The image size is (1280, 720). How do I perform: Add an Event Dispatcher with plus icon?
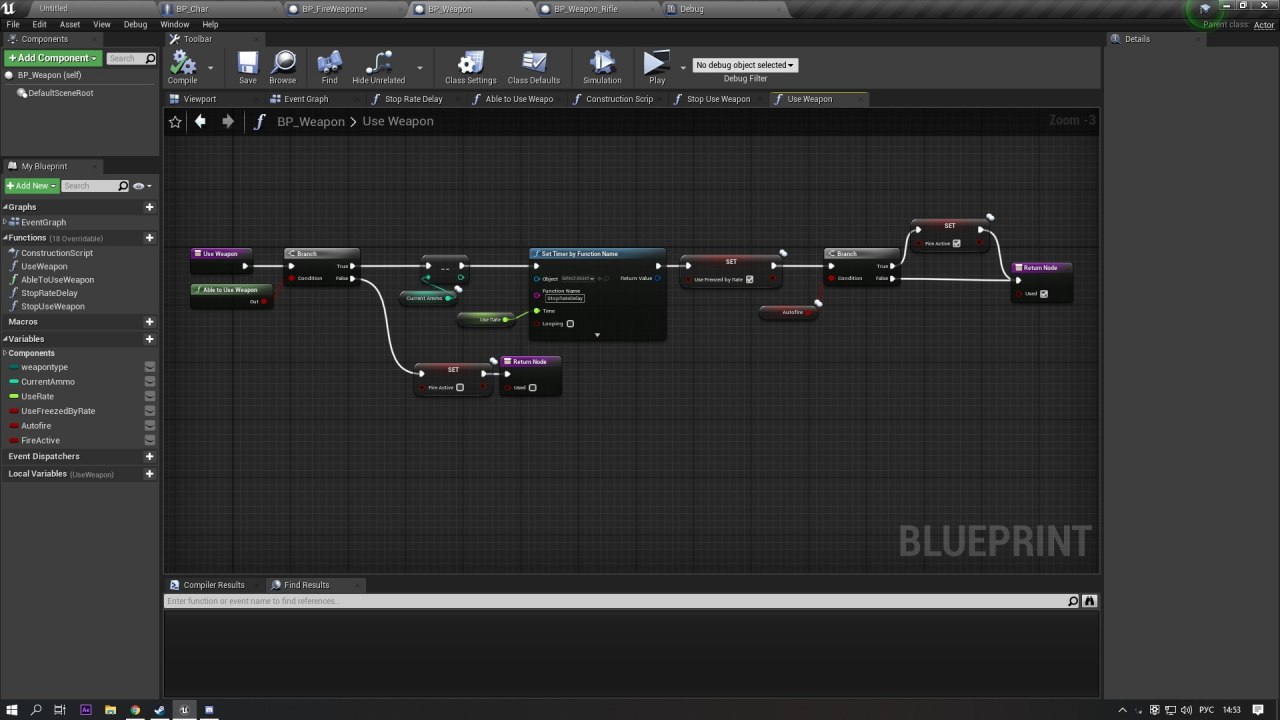coord(149,456)
